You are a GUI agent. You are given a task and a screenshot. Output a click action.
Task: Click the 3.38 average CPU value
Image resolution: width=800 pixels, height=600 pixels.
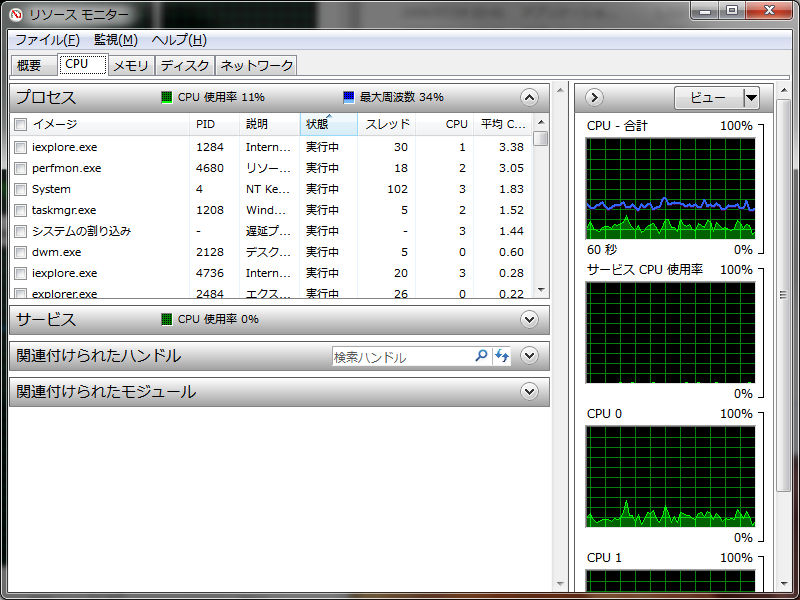(x=511, y=147)
